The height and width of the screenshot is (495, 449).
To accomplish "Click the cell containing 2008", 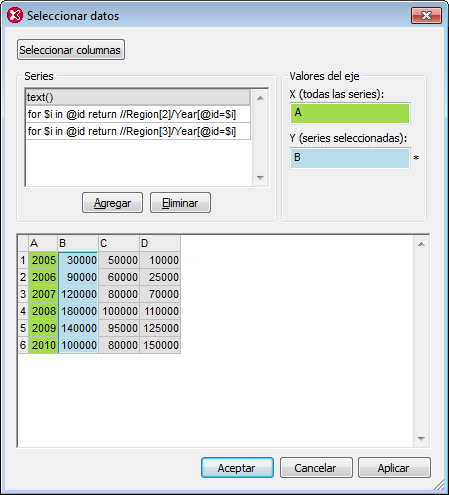I will click(x=43, y=311).
